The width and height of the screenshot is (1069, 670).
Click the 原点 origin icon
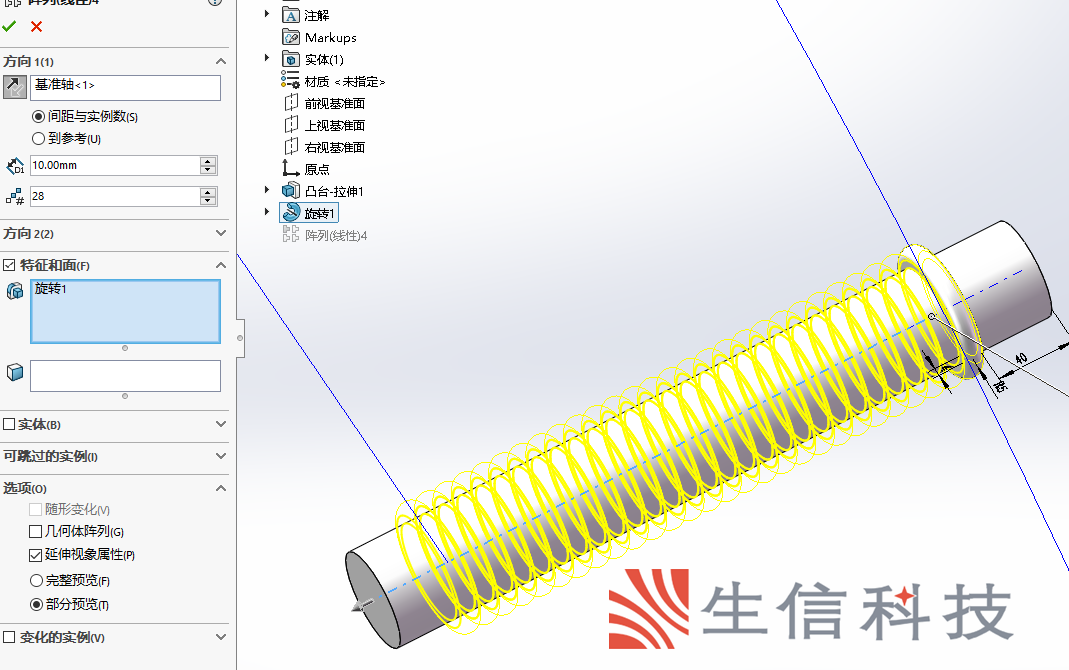coord(291,169)
